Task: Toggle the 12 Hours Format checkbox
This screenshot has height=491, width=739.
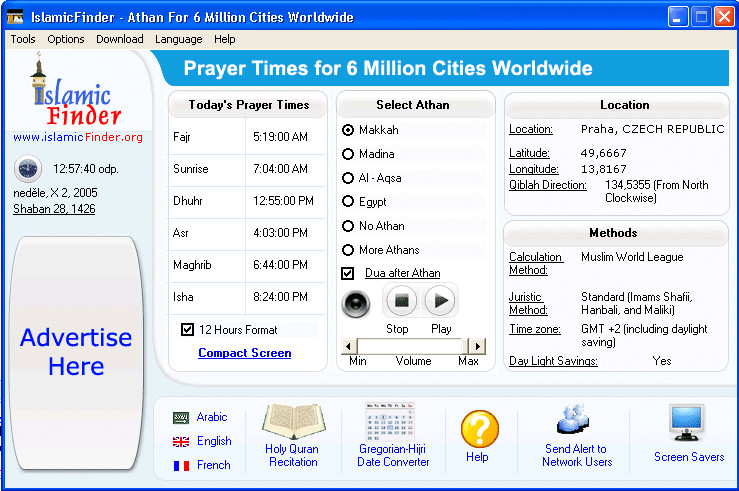Action: tap(187, 329)
